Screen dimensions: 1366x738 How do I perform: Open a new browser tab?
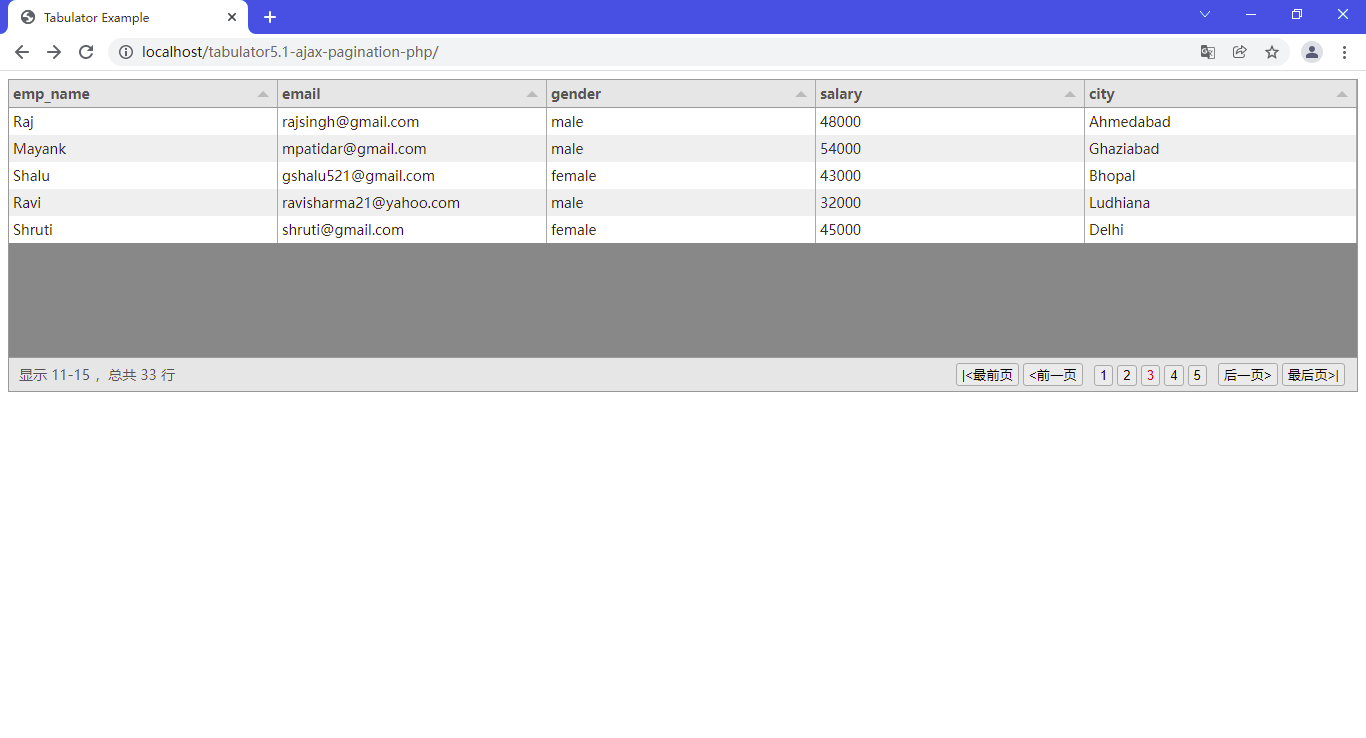click(x=270, y=17)
